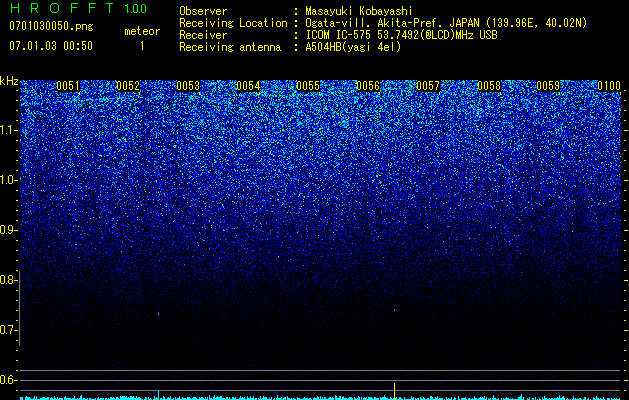Click the 0.8 kHz axis label

pos(9,280)
